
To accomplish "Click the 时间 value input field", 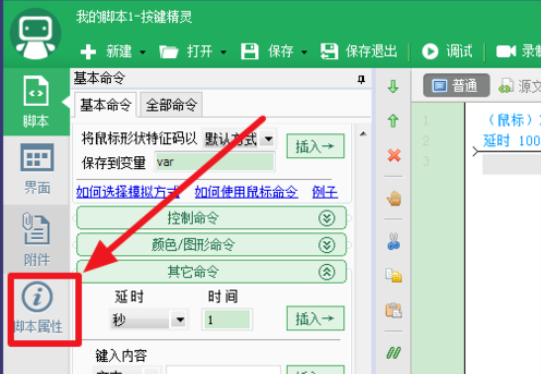I will coord(227,320).
